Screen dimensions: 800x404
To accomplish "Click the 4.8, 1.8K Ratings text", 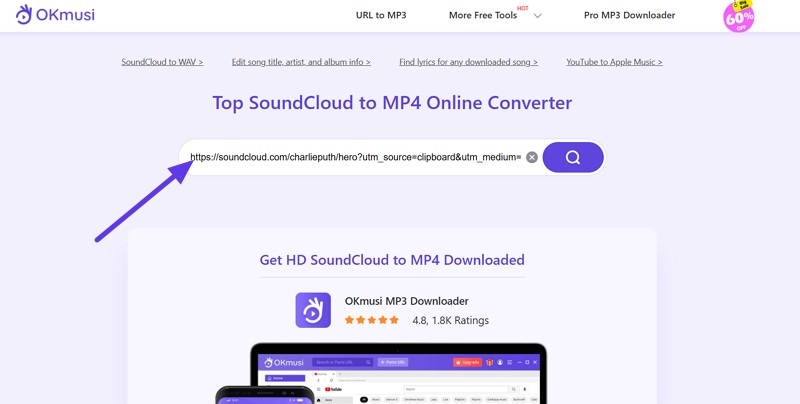I will (451, 320).
